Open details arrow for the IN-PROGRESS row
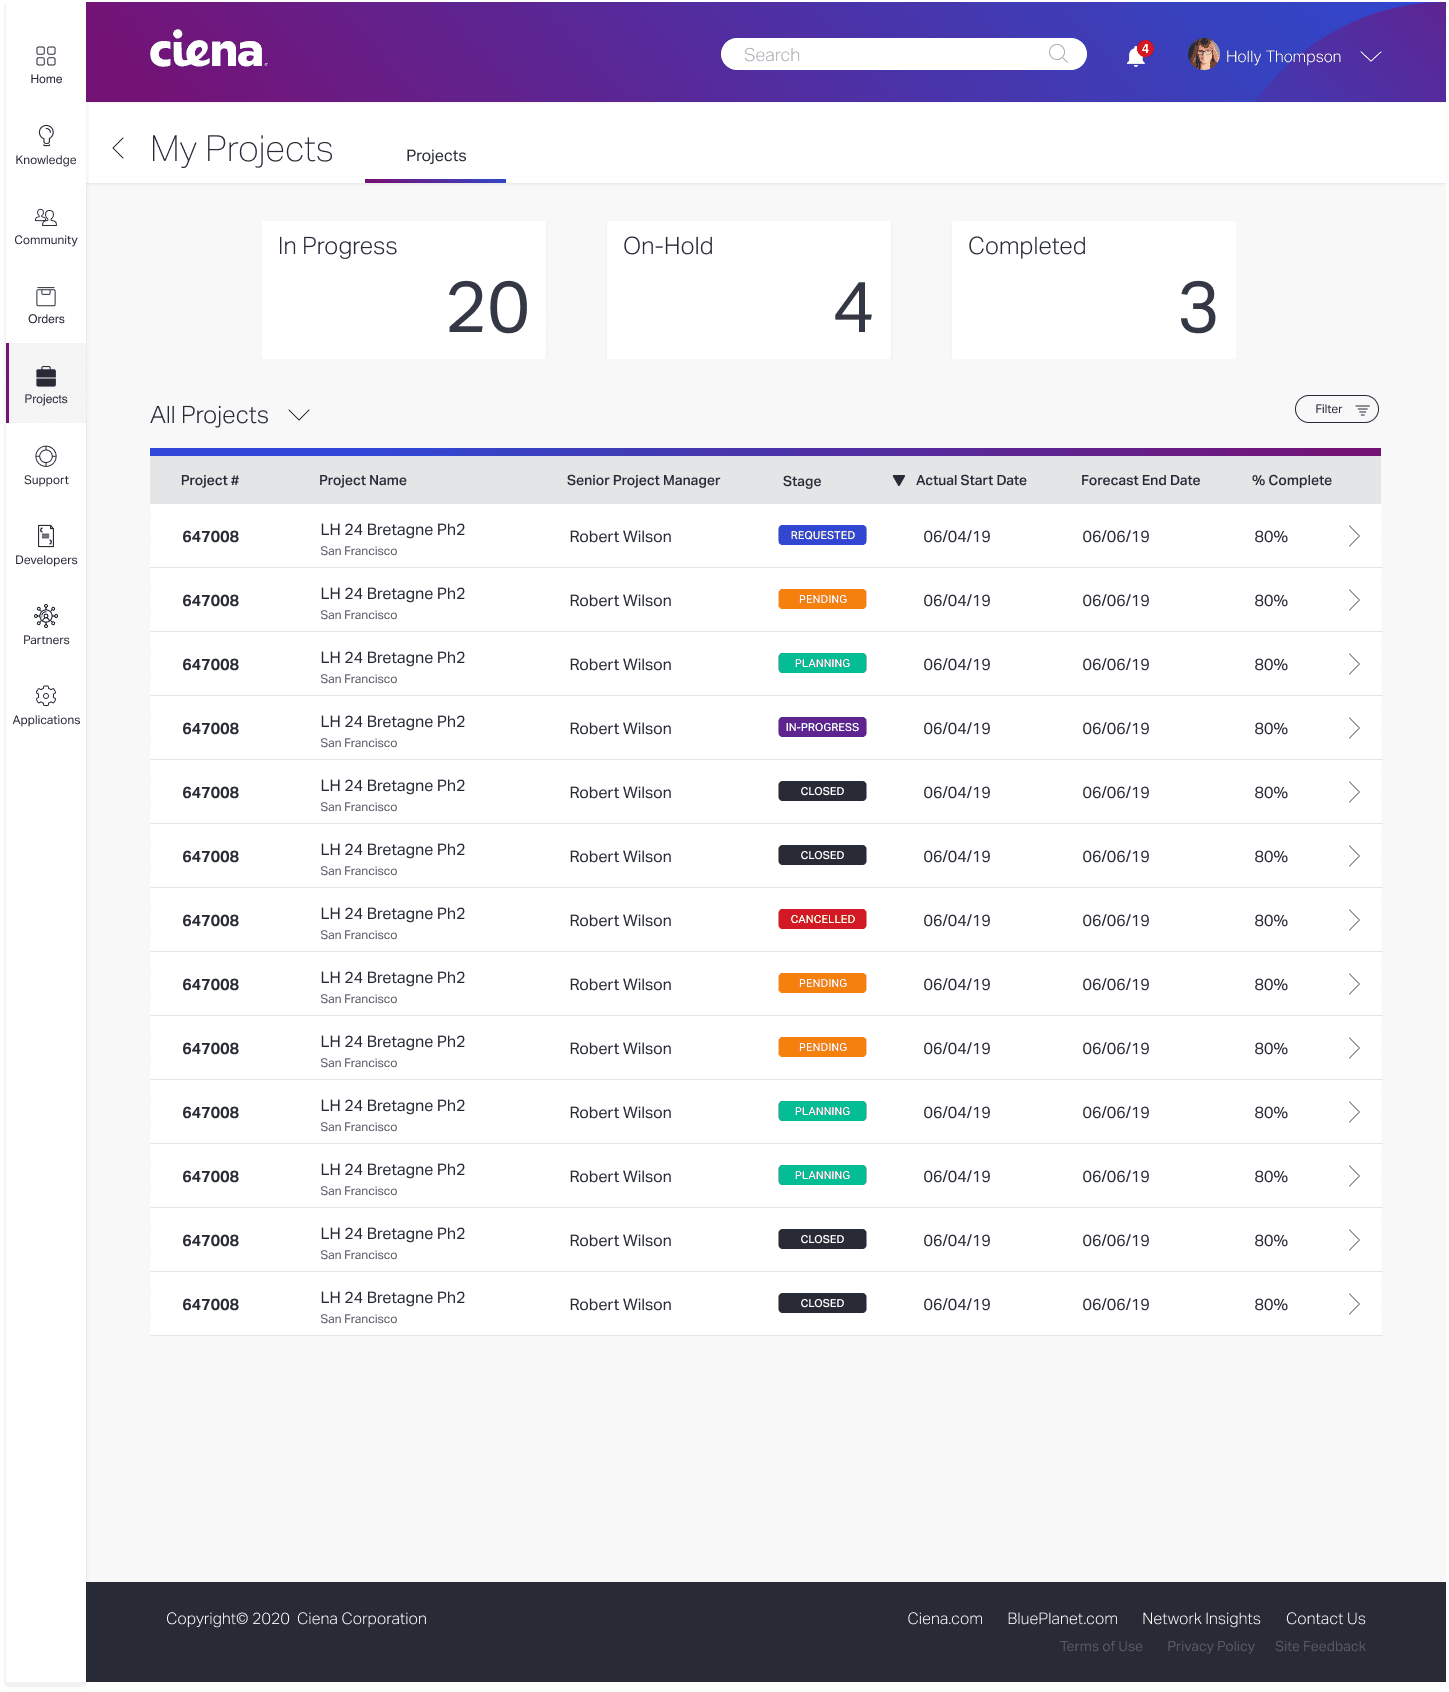This screenshot has height=1692, width=1449. click(x=1354, y=728)
